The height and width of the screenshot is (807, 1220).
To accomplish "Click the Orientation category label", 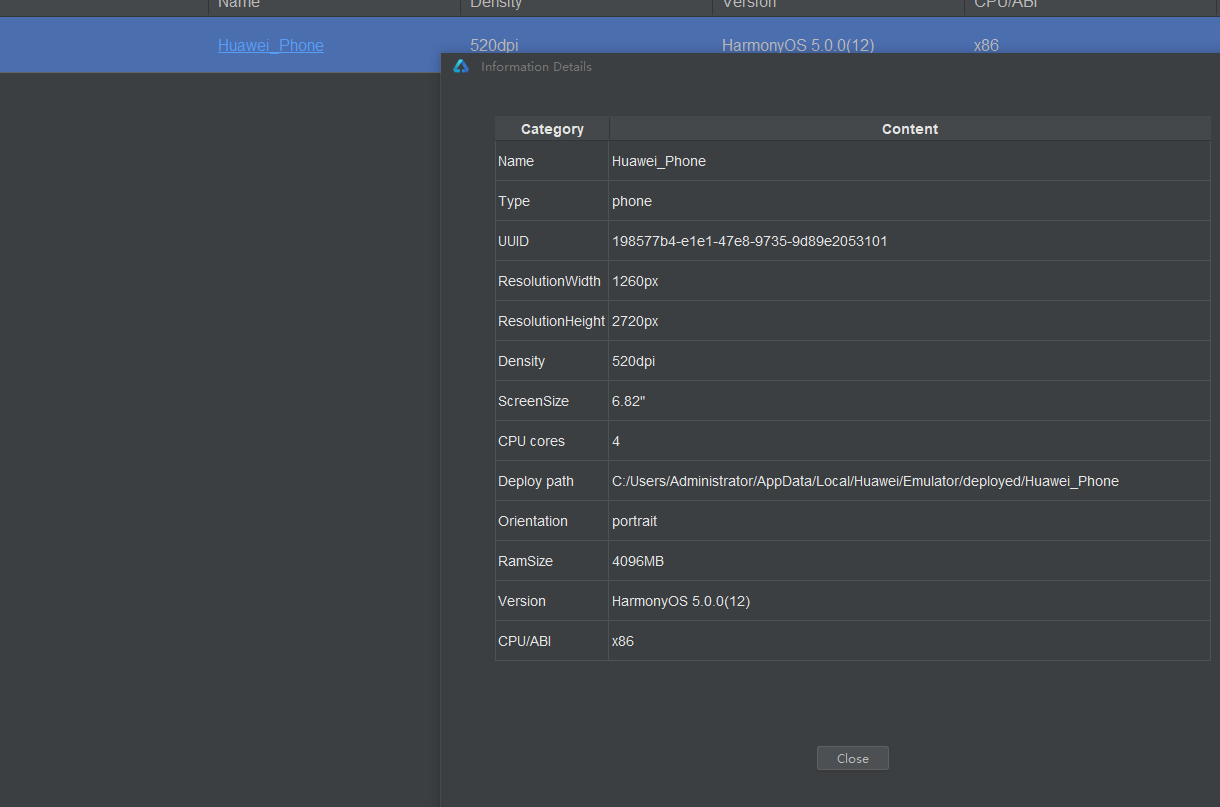I will [533, 521].
